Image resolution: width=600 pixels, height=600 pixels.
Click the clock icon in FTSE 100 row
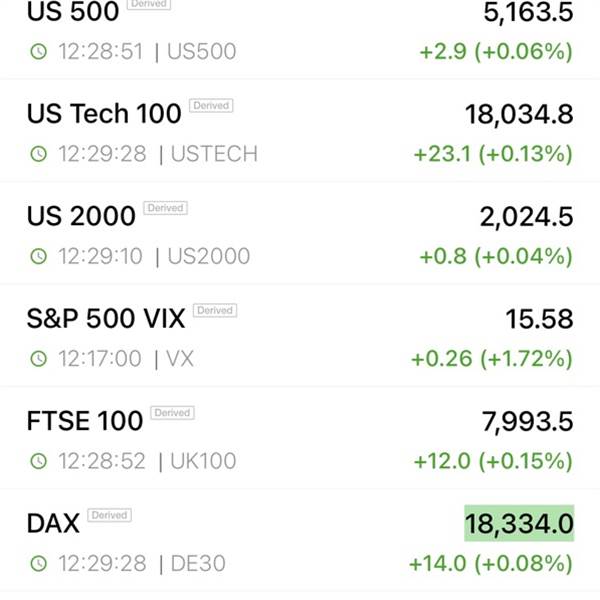click(x=39, y=461)
